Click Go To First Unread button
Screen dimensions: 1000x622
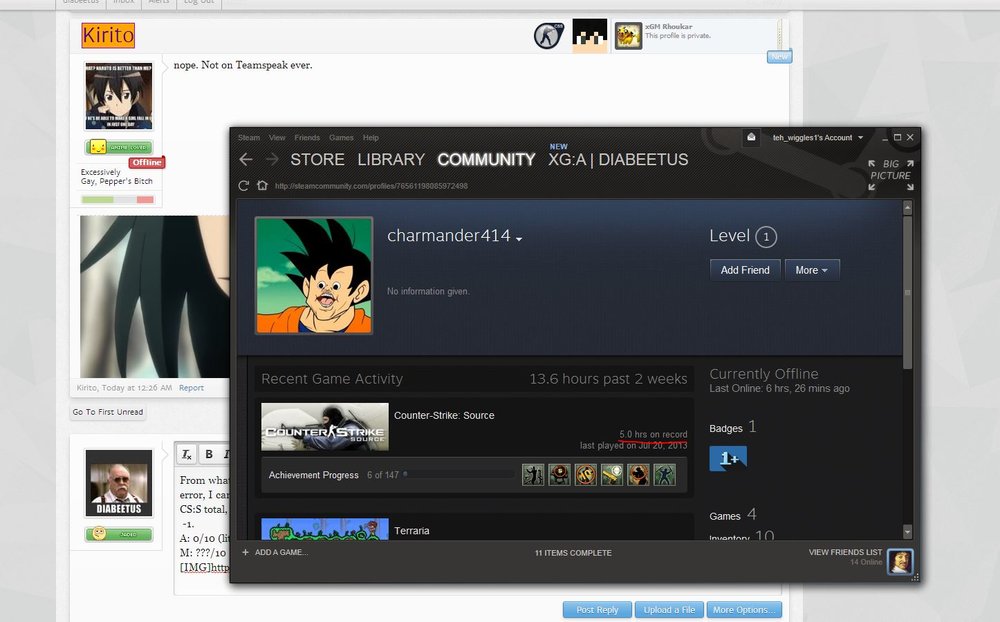(108, 412)
